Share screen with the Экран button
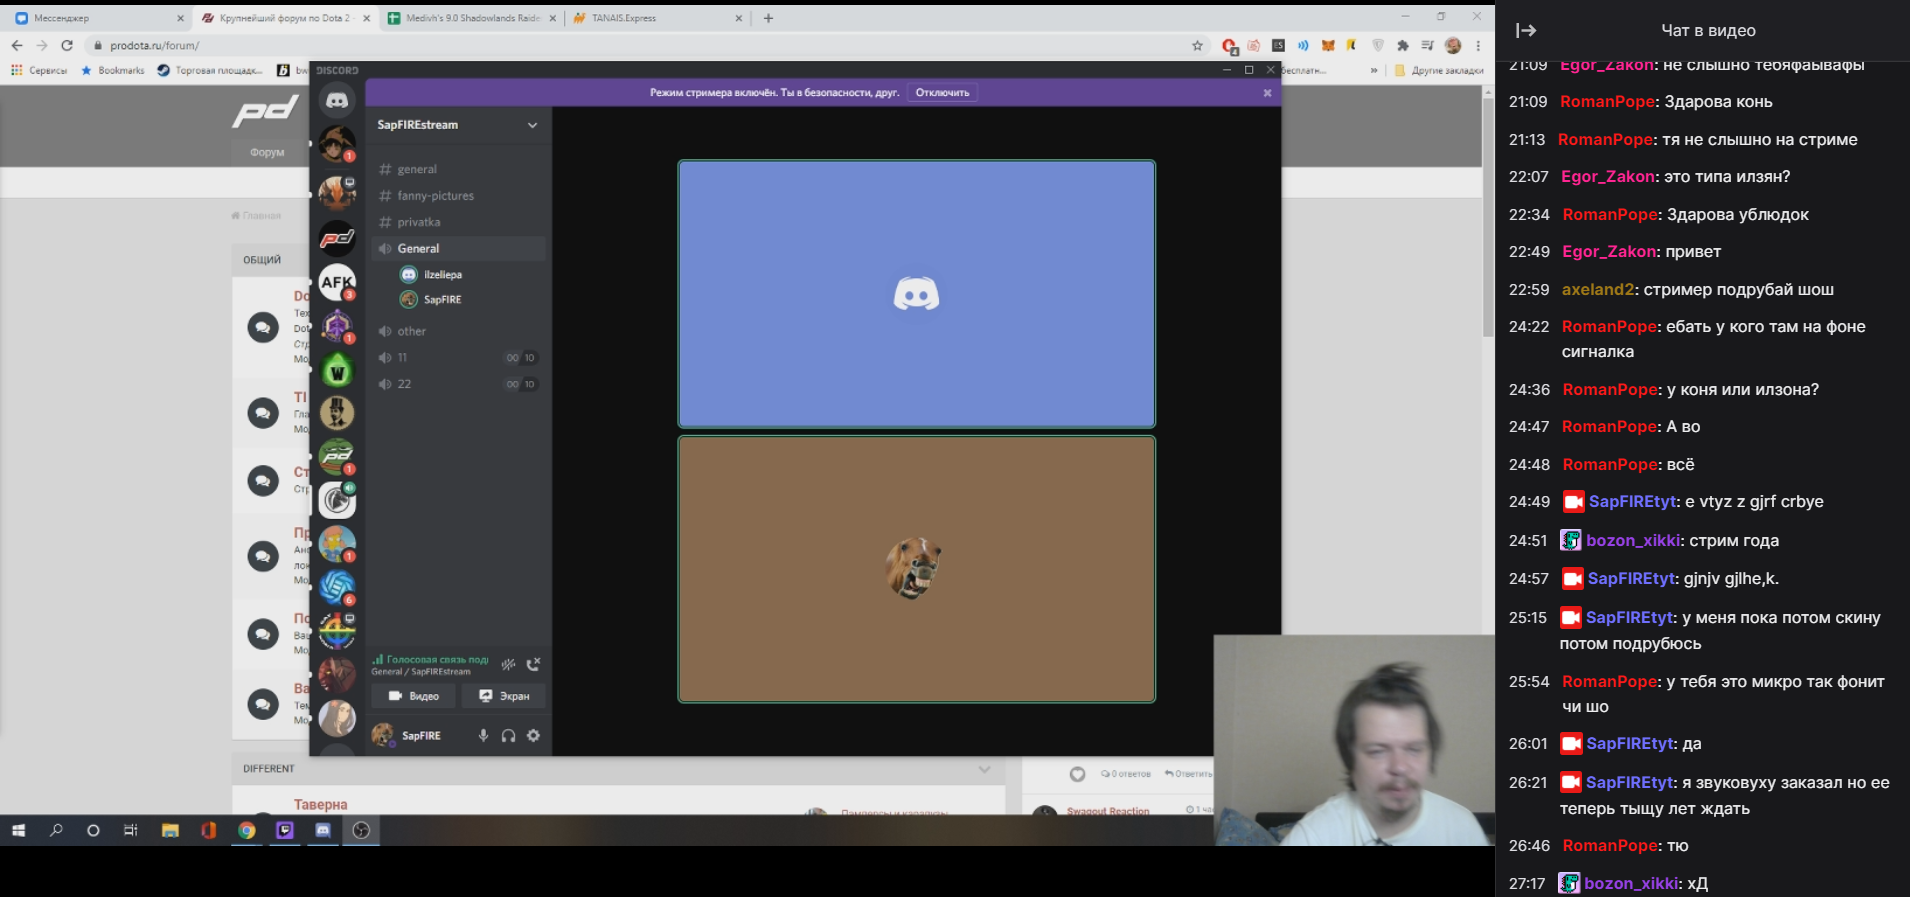 coord(504,696)
